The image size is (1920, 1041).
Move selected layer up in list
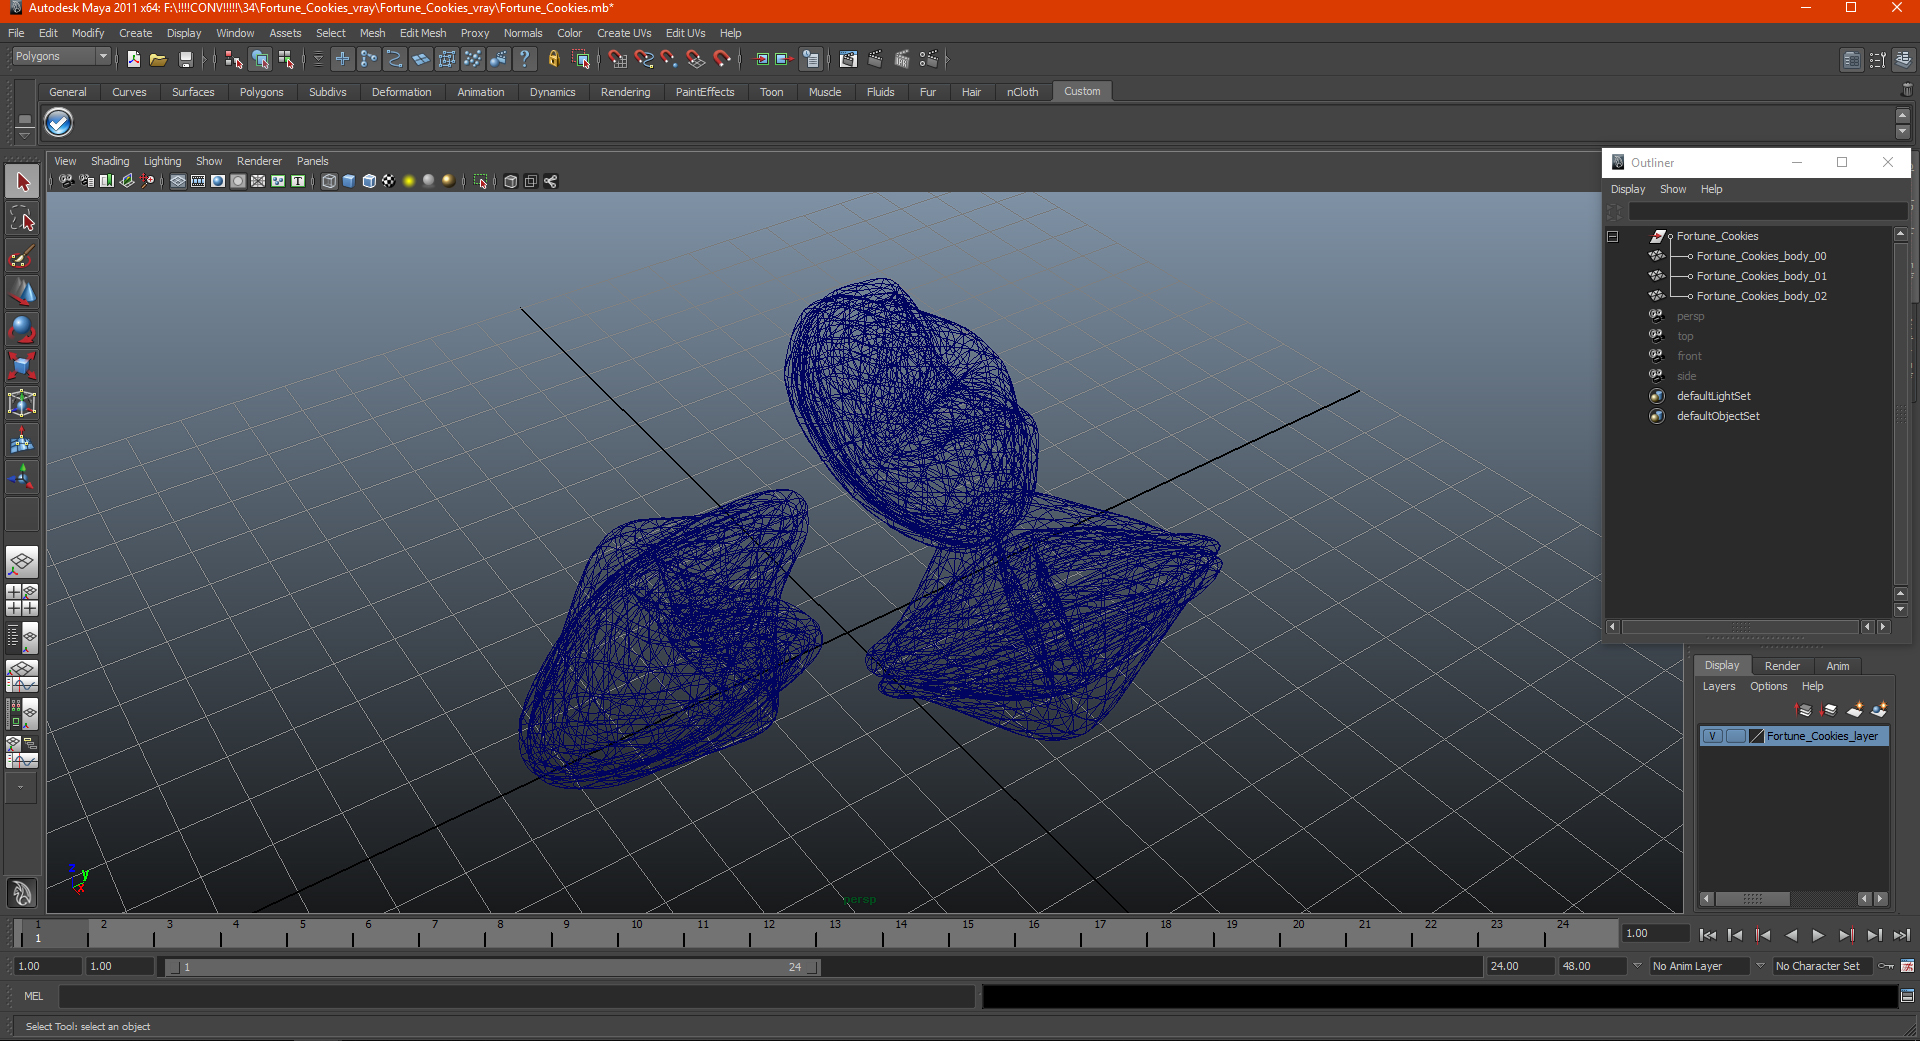[1804, 710]
